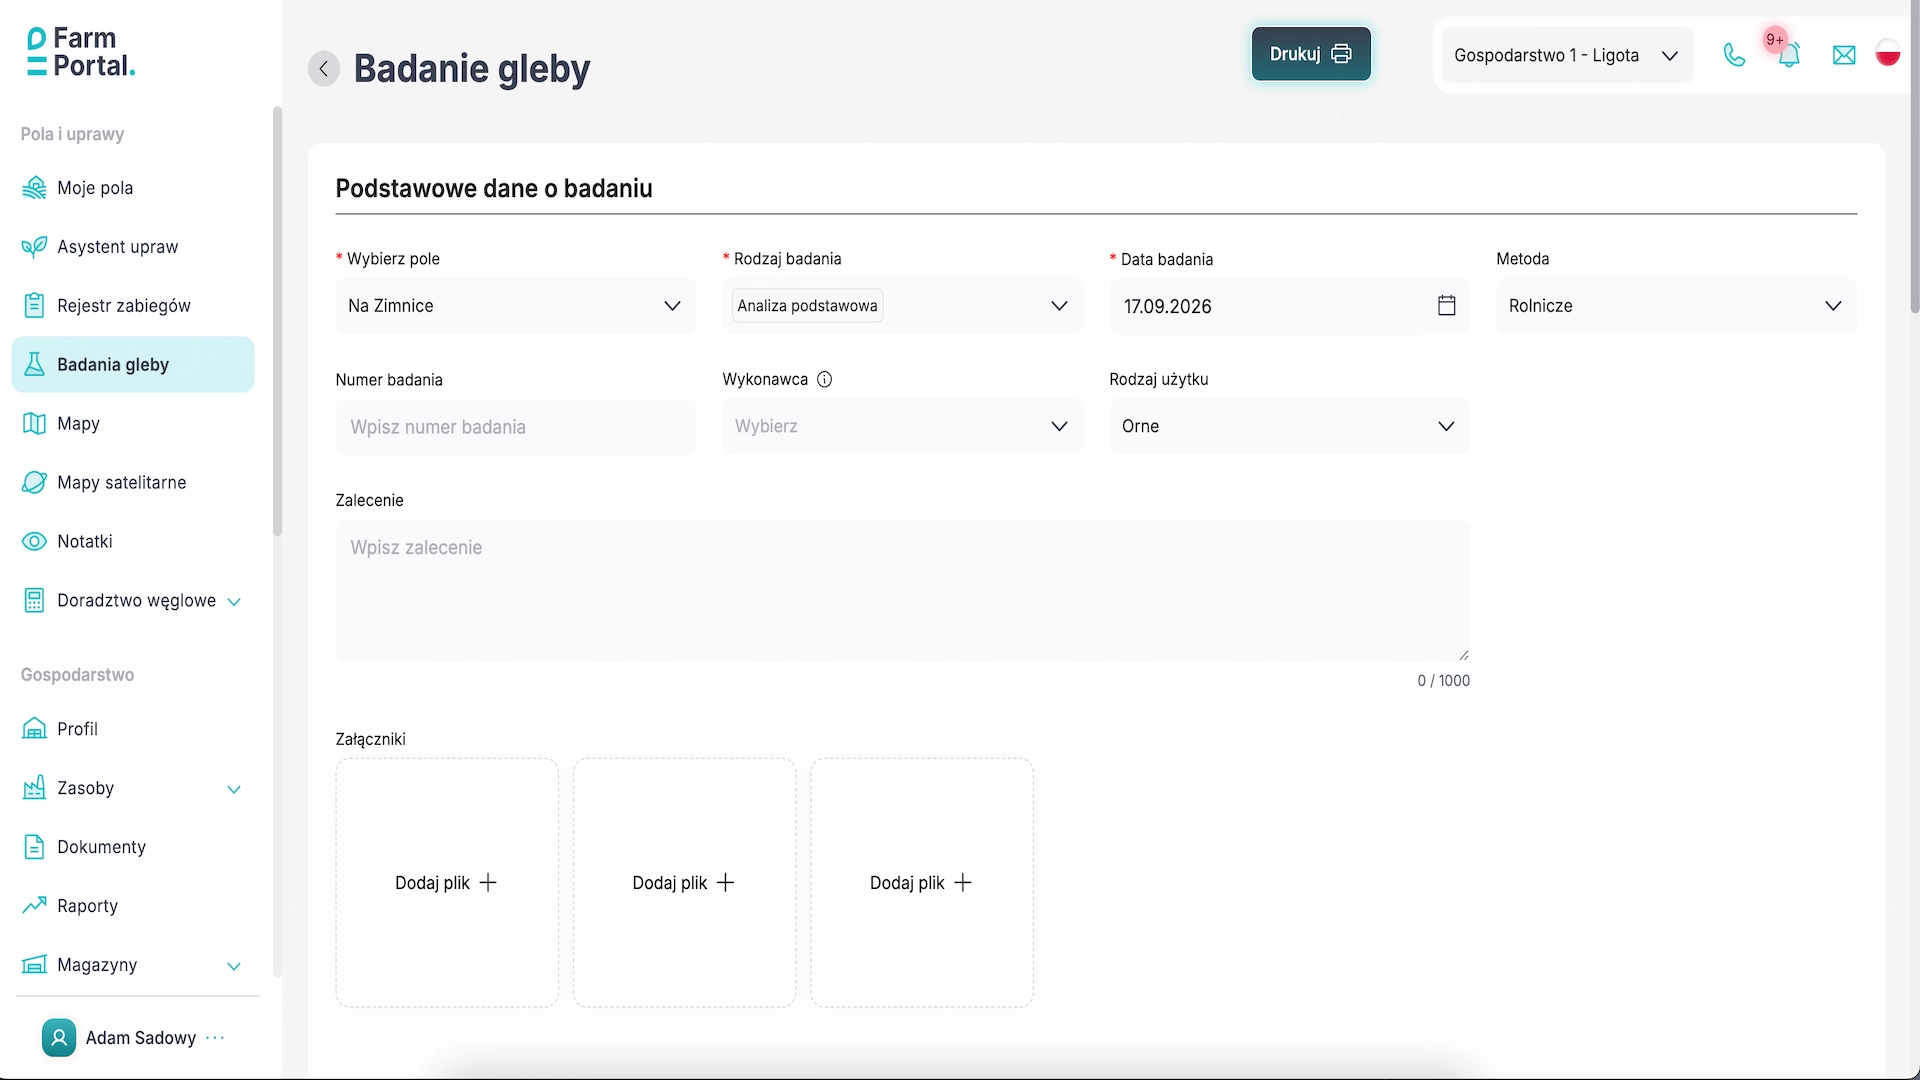Click the sidebar vertical scrollbar
1920x1080 pixels.
[x=277, y=320]
